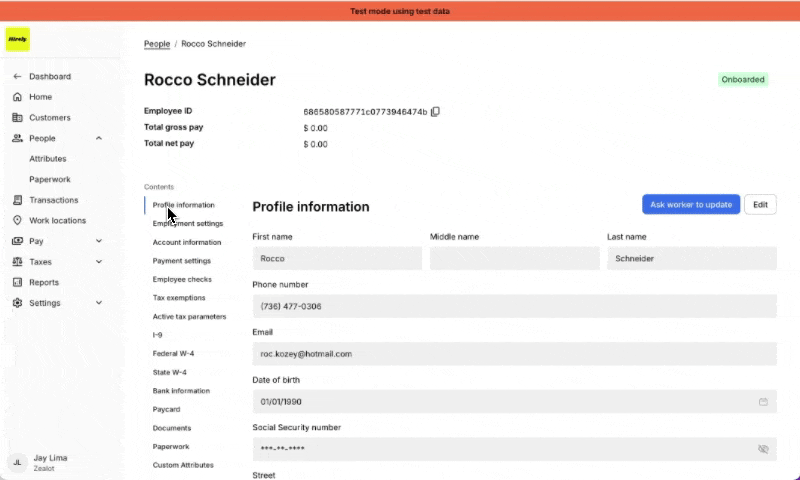Open the Paperwork item under People in the sidebar
The image size is (800, 480).
49,180
